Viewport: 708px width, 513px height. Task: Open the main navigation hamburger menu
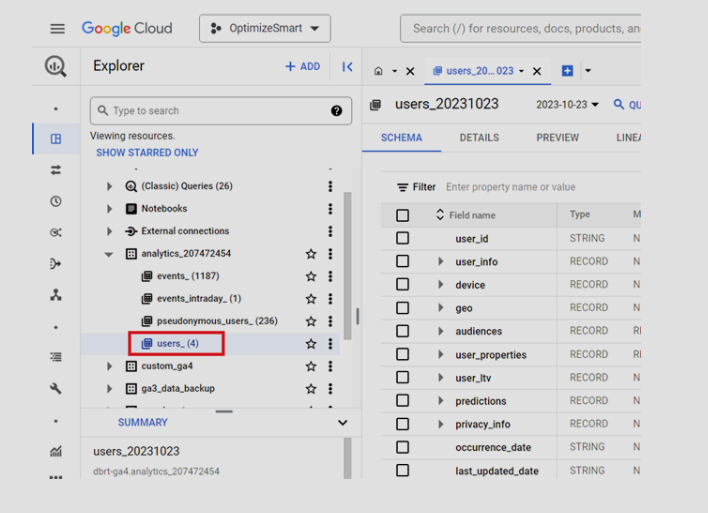(57, 29)
